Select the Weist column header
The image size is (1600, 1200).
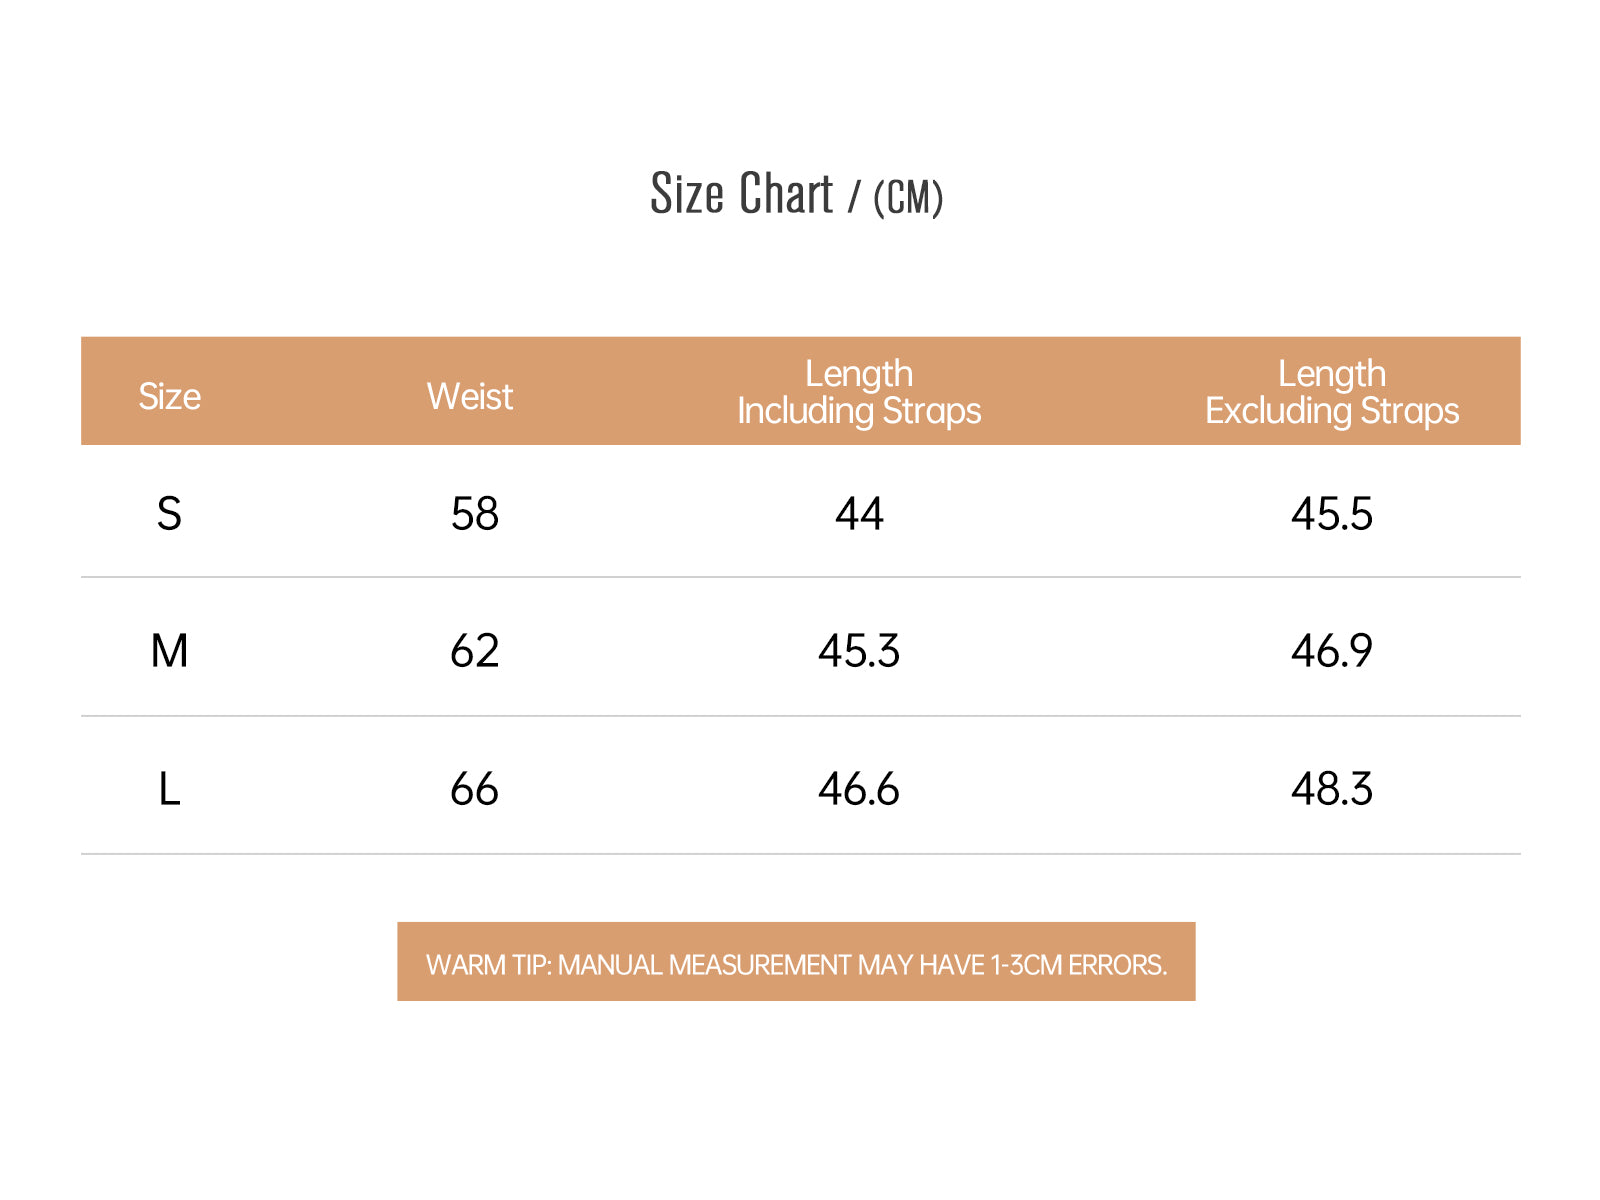pos(470,396)
